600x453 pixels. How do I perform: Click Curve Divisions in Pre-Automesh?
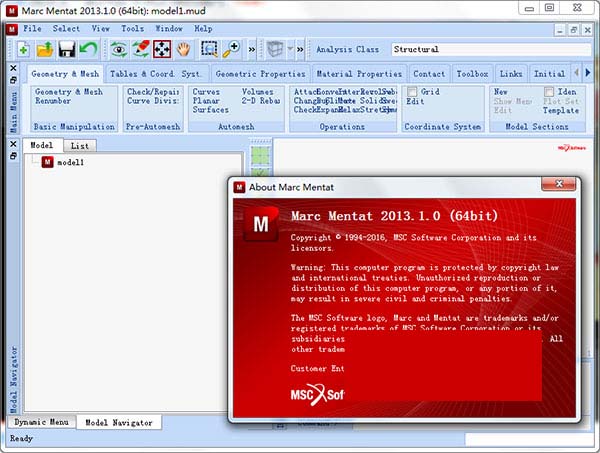click(153, 101)
